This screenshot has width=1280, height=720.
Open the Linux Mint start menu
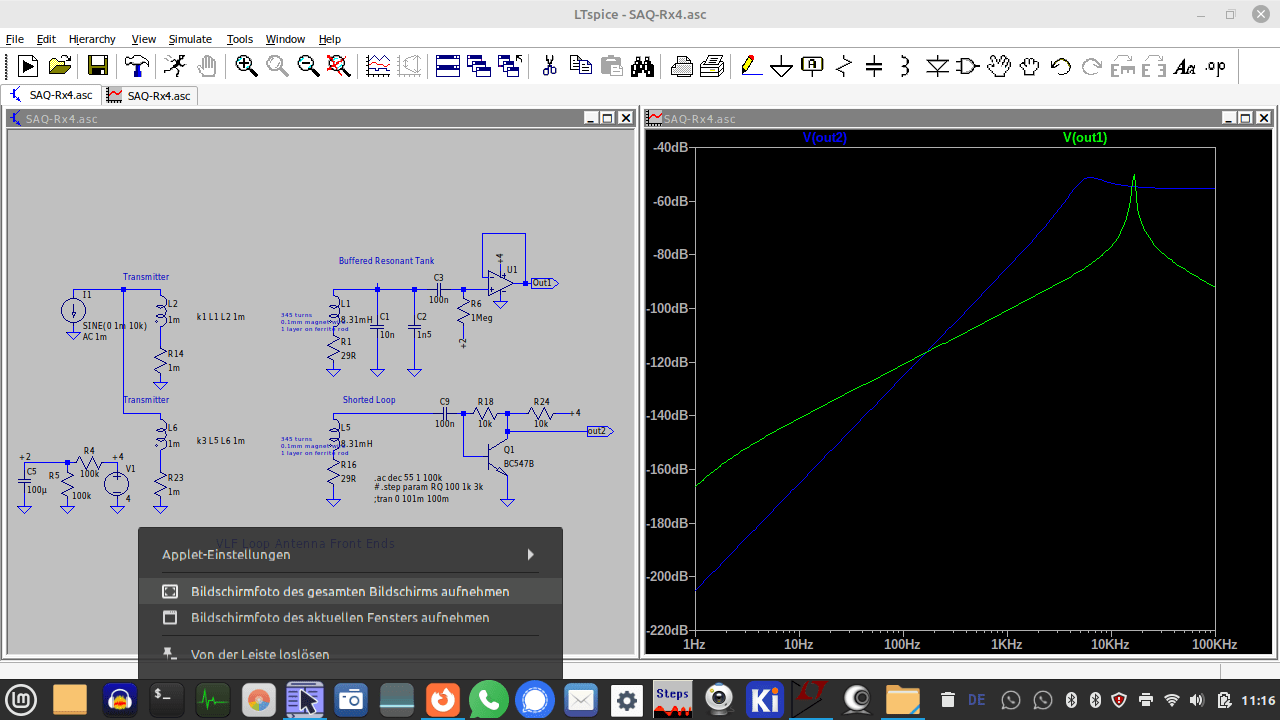(x=23, y=700)
